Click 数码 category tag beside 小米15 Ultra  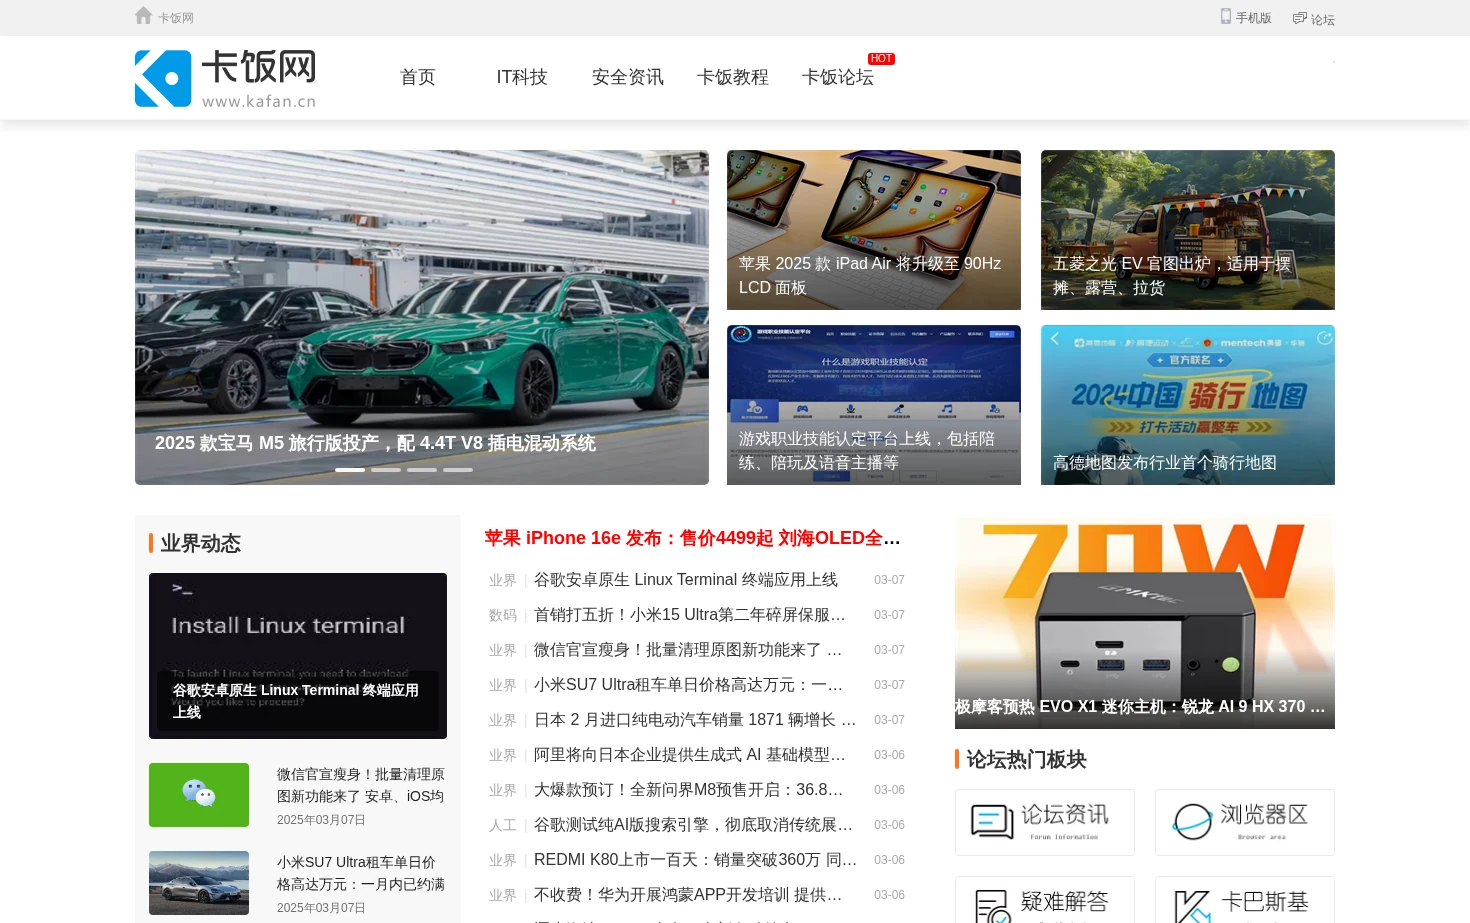pos(503,615)
